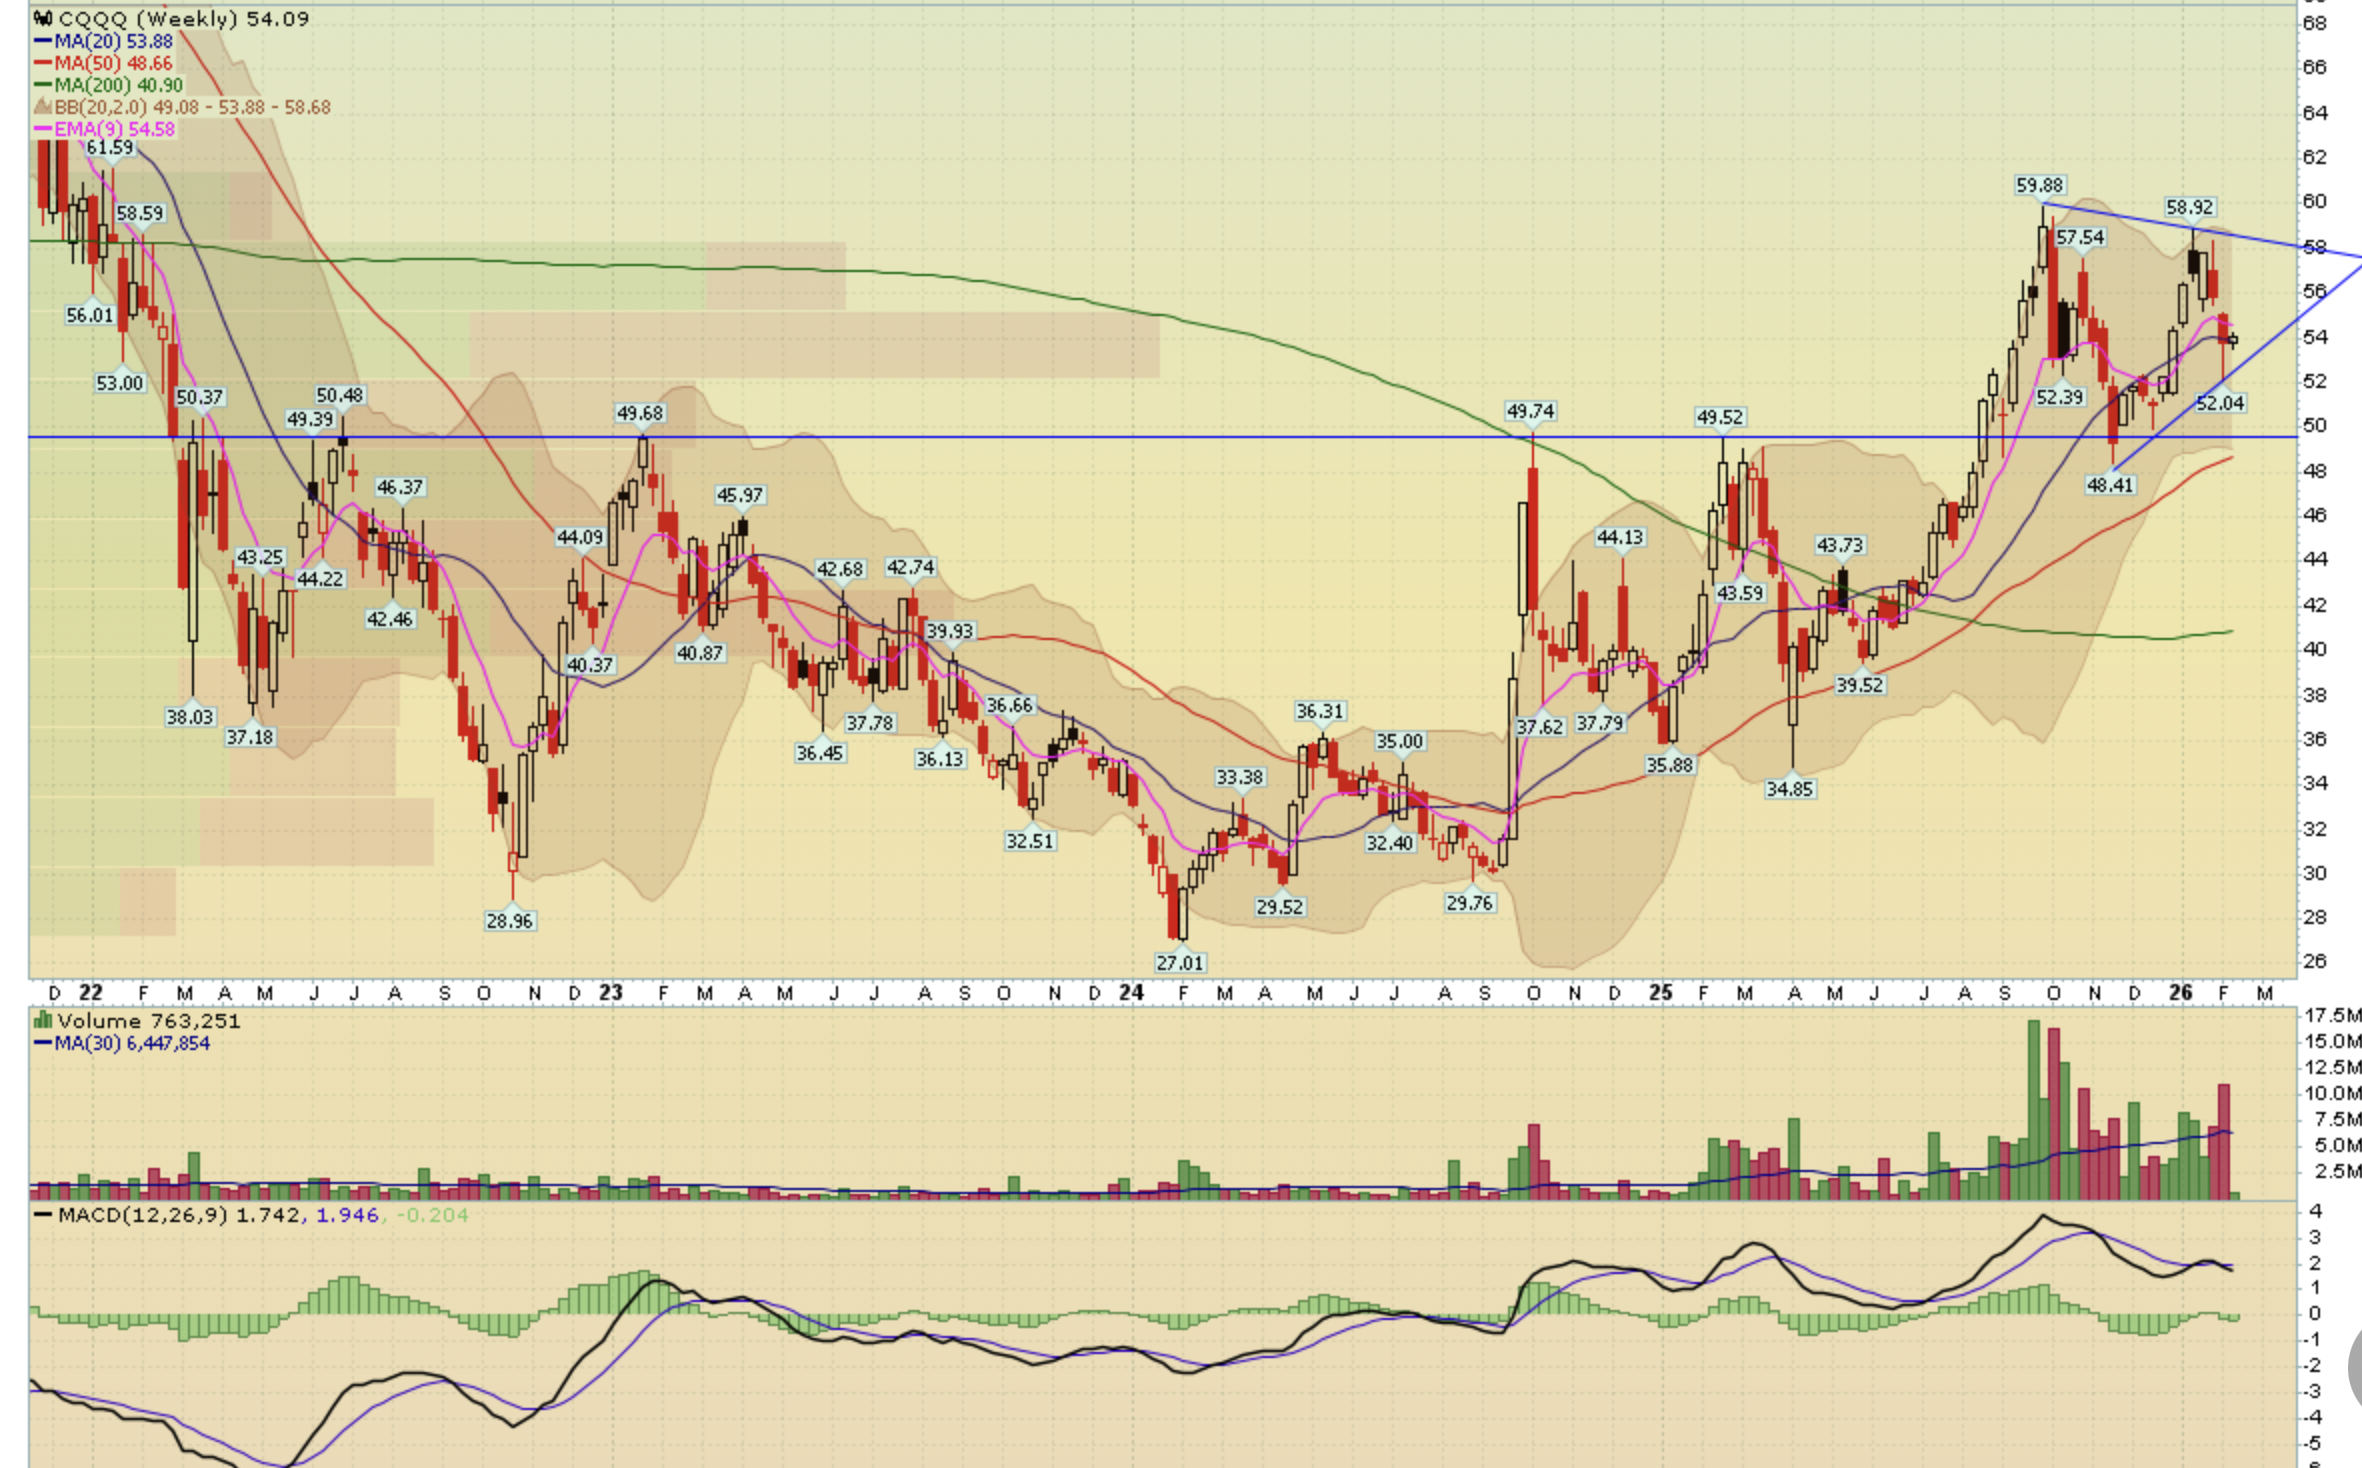Click the candlestick icon beside CQQQ title
This screenshot has width=2362, height=1468.
coord(43,19)
